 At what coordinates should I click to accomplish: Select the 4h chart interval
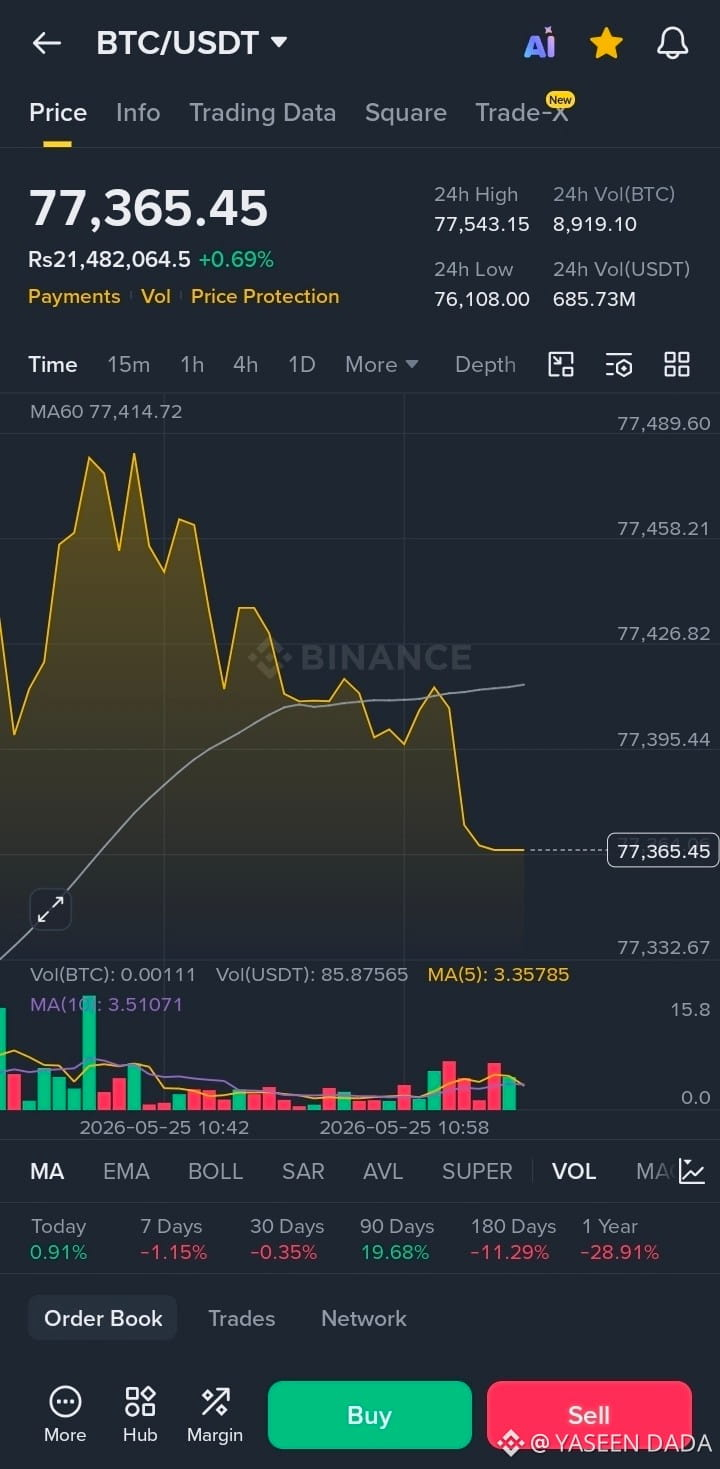pos(245,365)
